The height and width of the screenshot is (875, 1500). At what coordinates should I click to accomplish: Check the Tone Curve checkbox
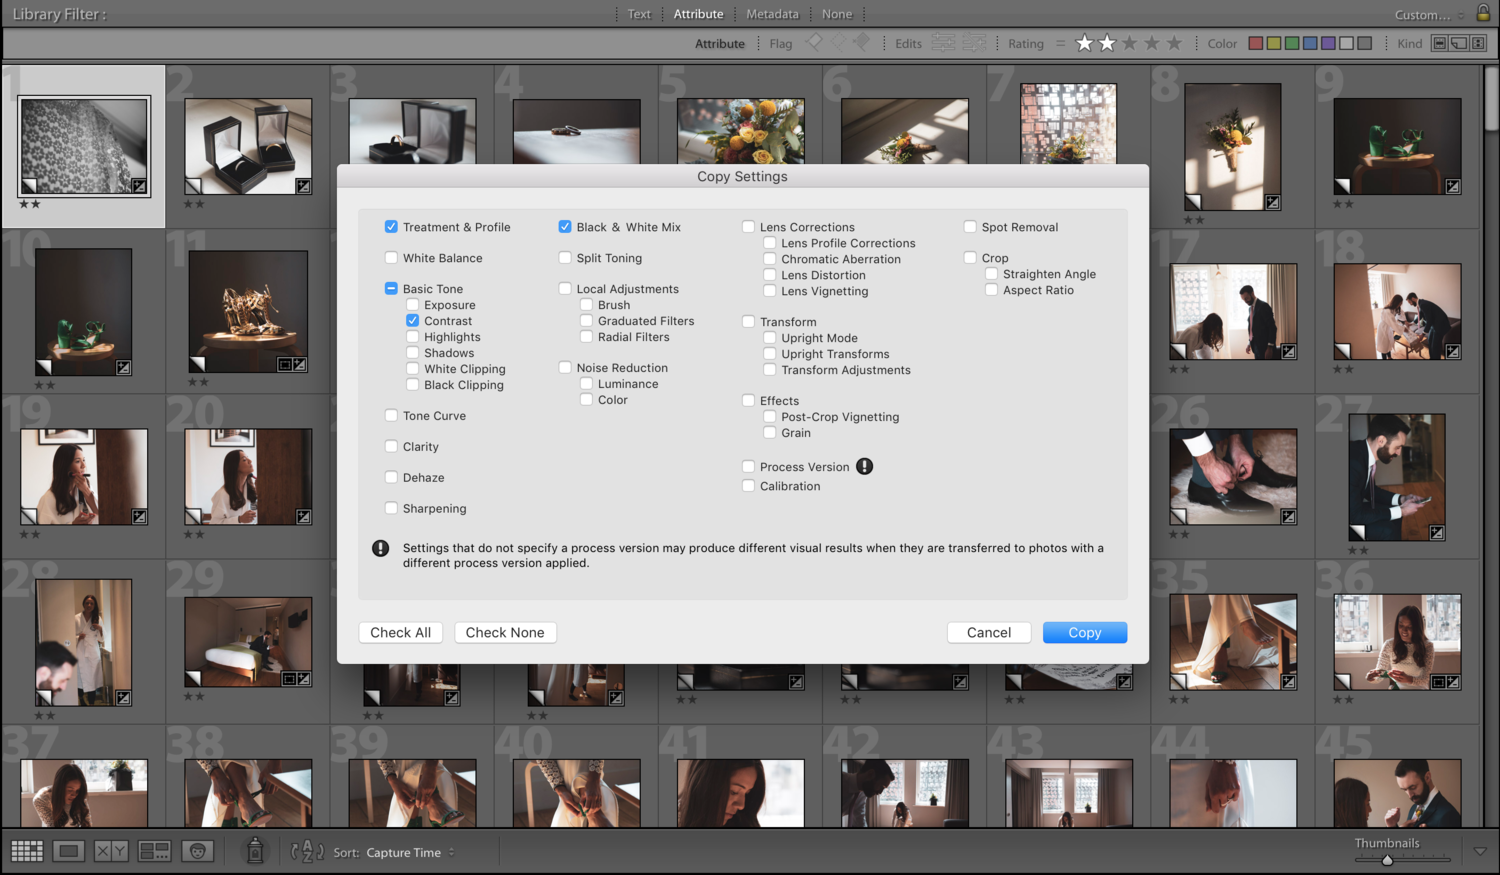coord(391,415)
